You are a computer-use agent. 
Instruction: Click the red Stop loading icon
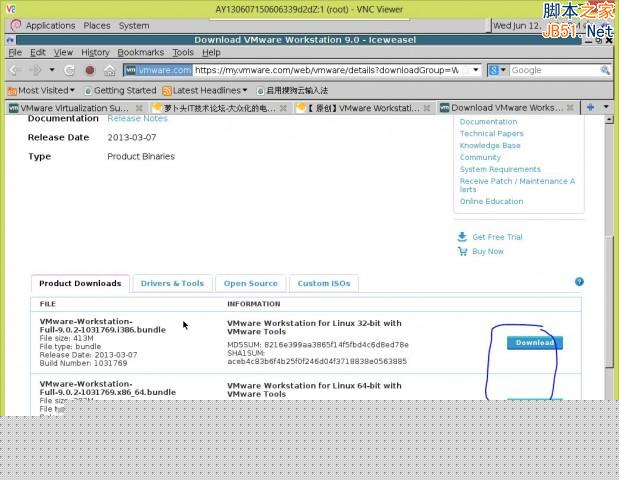(x=90, y=70)
